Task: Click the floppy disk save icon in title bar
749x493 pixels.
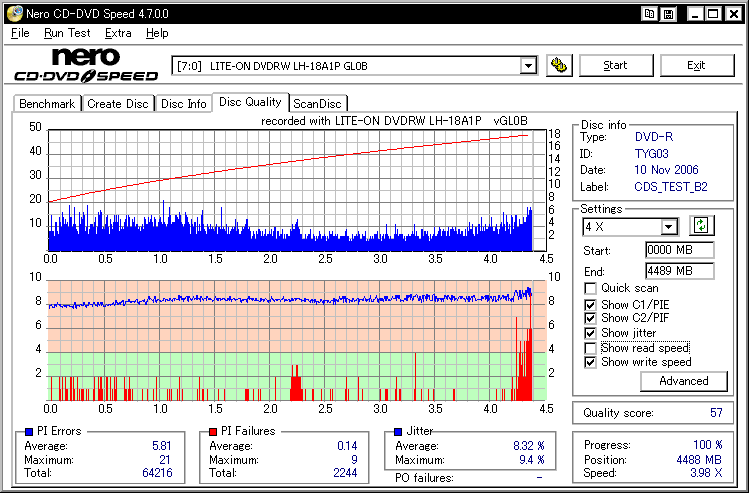Action: tap(669, 13)
